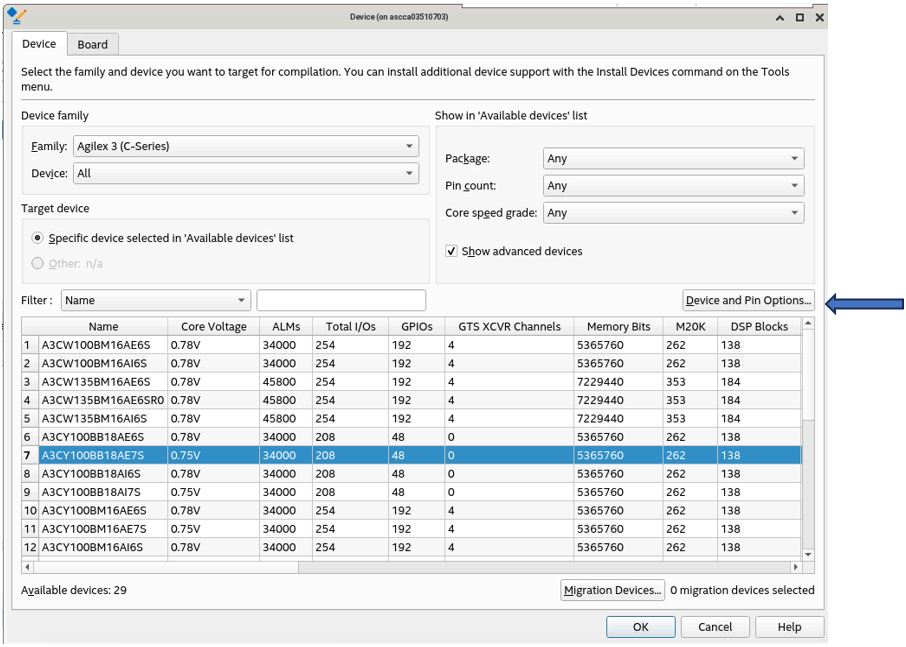906x647 pixels.
Task: Minimize the Device dialog using the caret icon
Action: 780,17
